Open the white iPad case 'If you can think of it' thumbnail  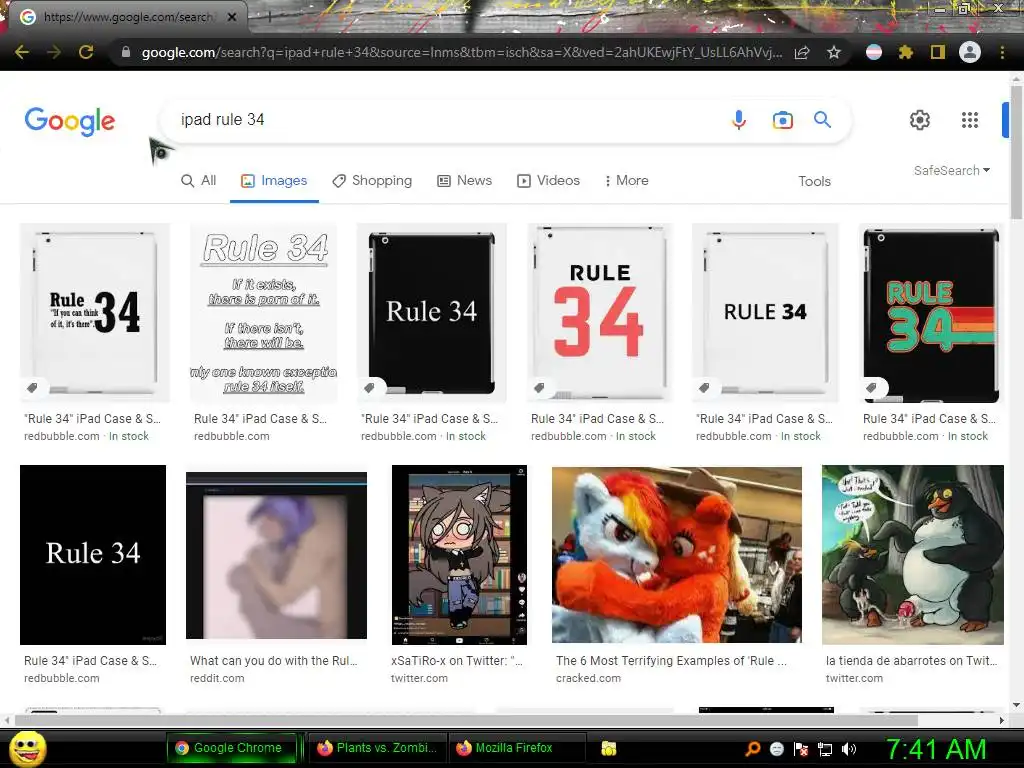pos(95,312)
